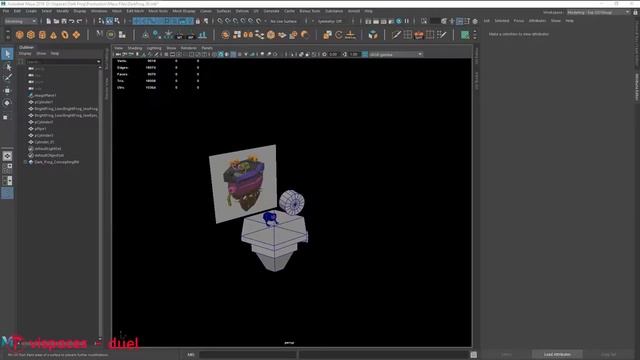Click the Undo arrow icon
Viewport: 640px width, 360px height.
72,21
